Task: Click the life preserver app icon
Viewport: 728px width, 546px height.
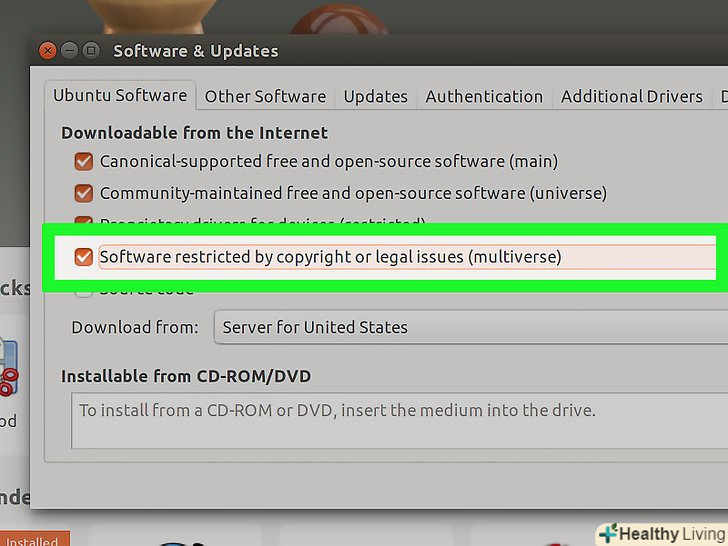Action: coord(7,375)
